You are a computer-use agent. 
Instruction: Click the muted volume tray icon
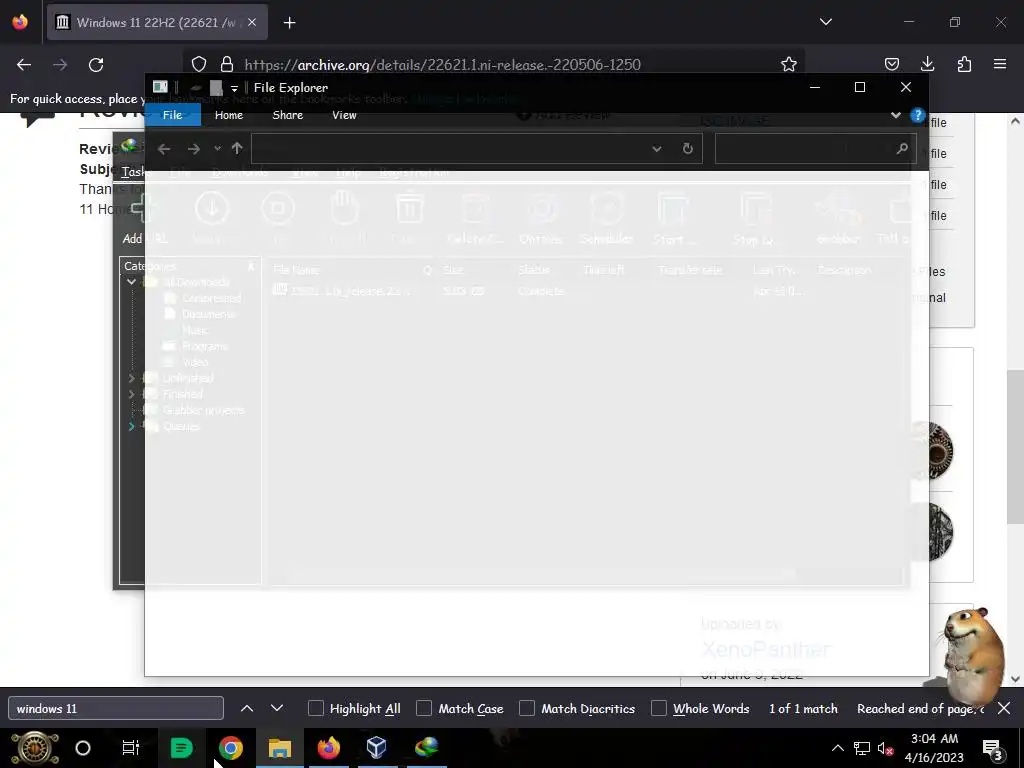[885, 748]
